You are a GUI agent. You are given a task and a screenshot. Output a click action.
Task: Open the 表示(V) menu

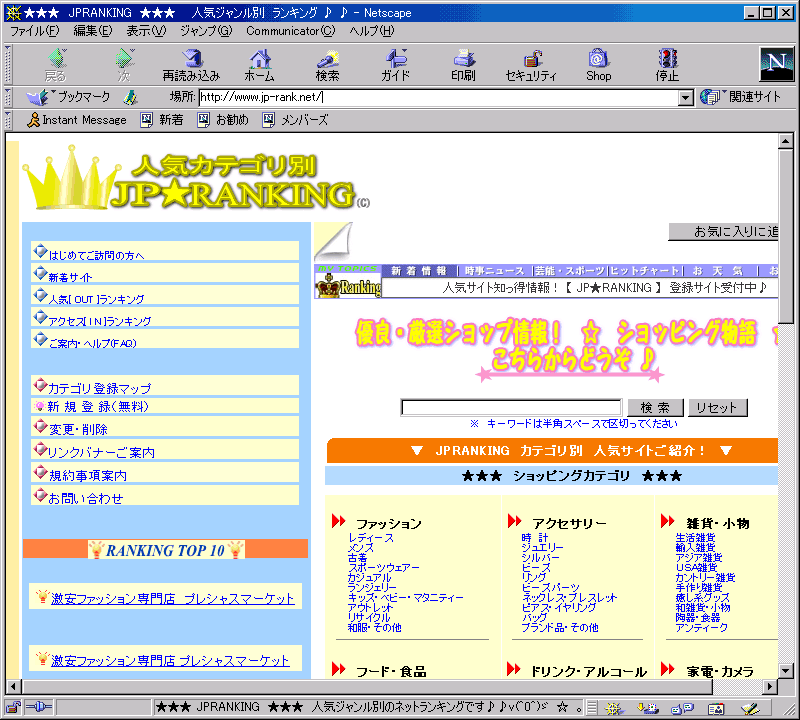coord(146,31)
